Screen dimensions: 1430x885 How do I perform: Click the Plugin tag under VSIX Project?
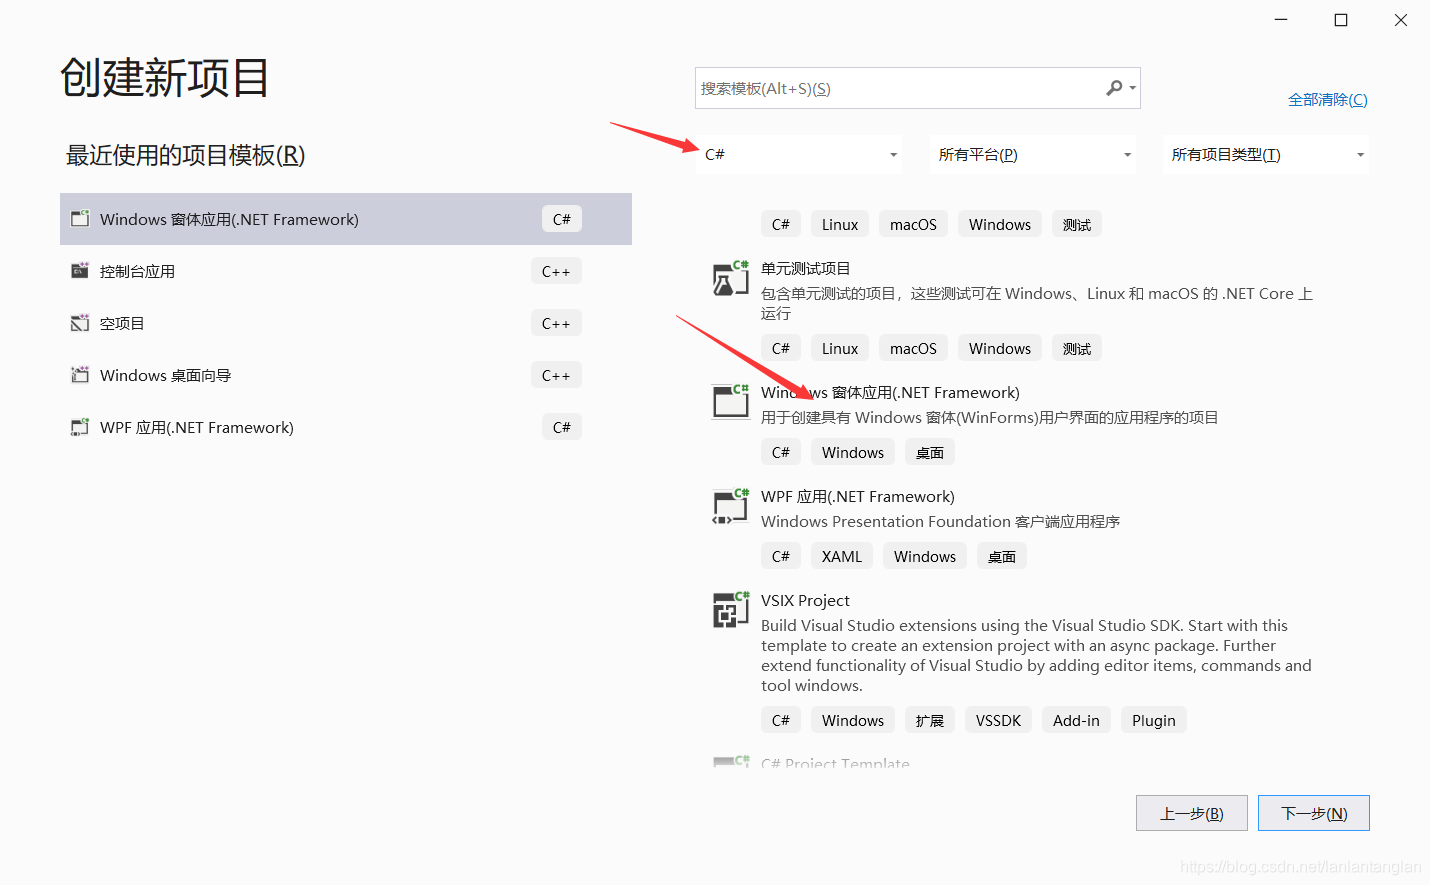click(x=1154, y=720)
